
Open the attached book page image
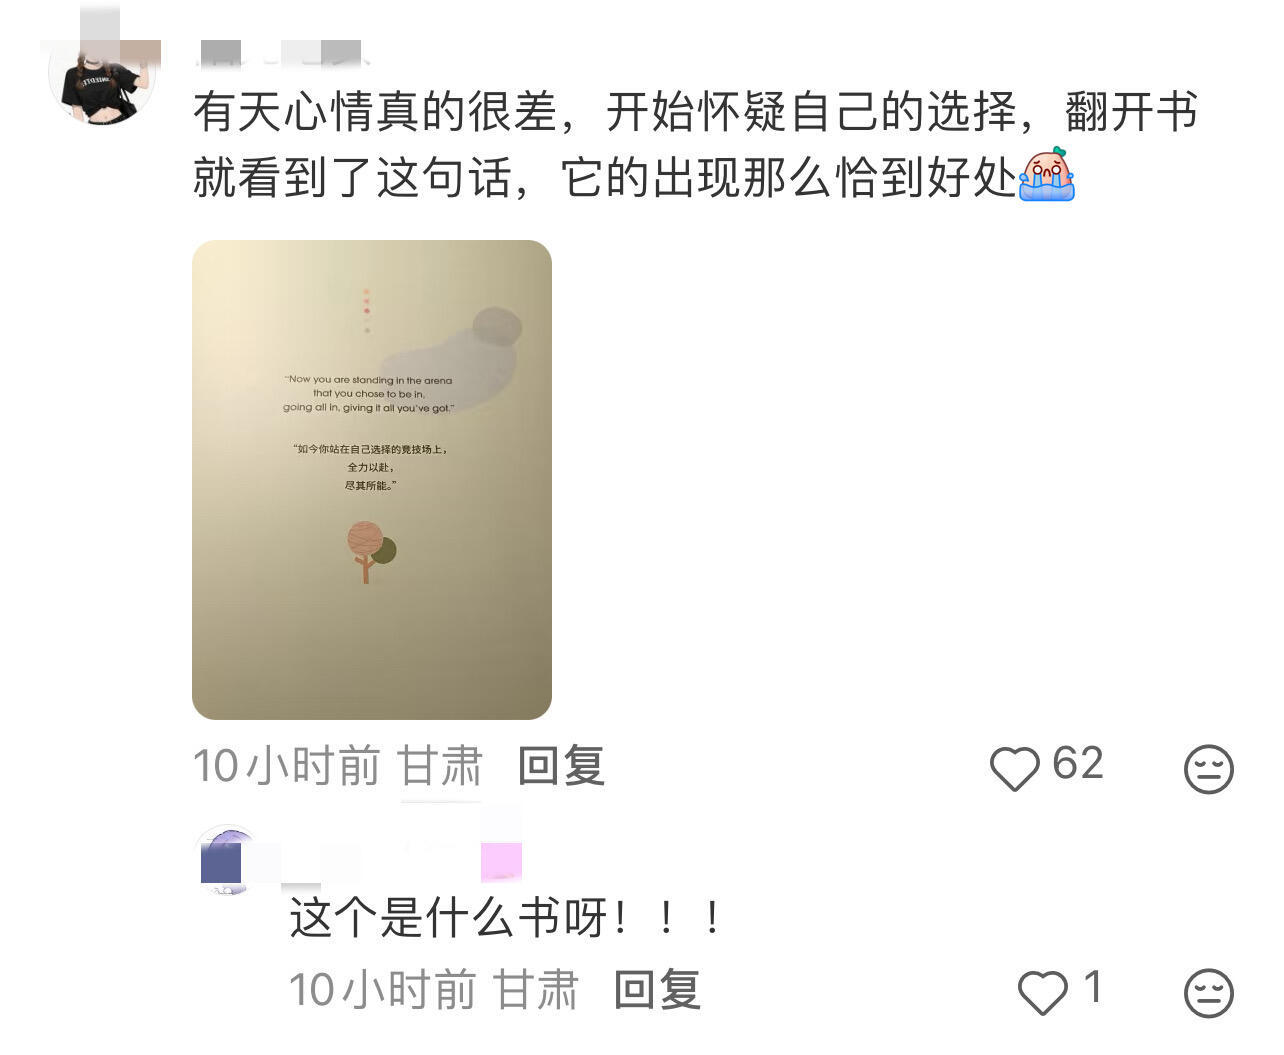tap(372, 480)
